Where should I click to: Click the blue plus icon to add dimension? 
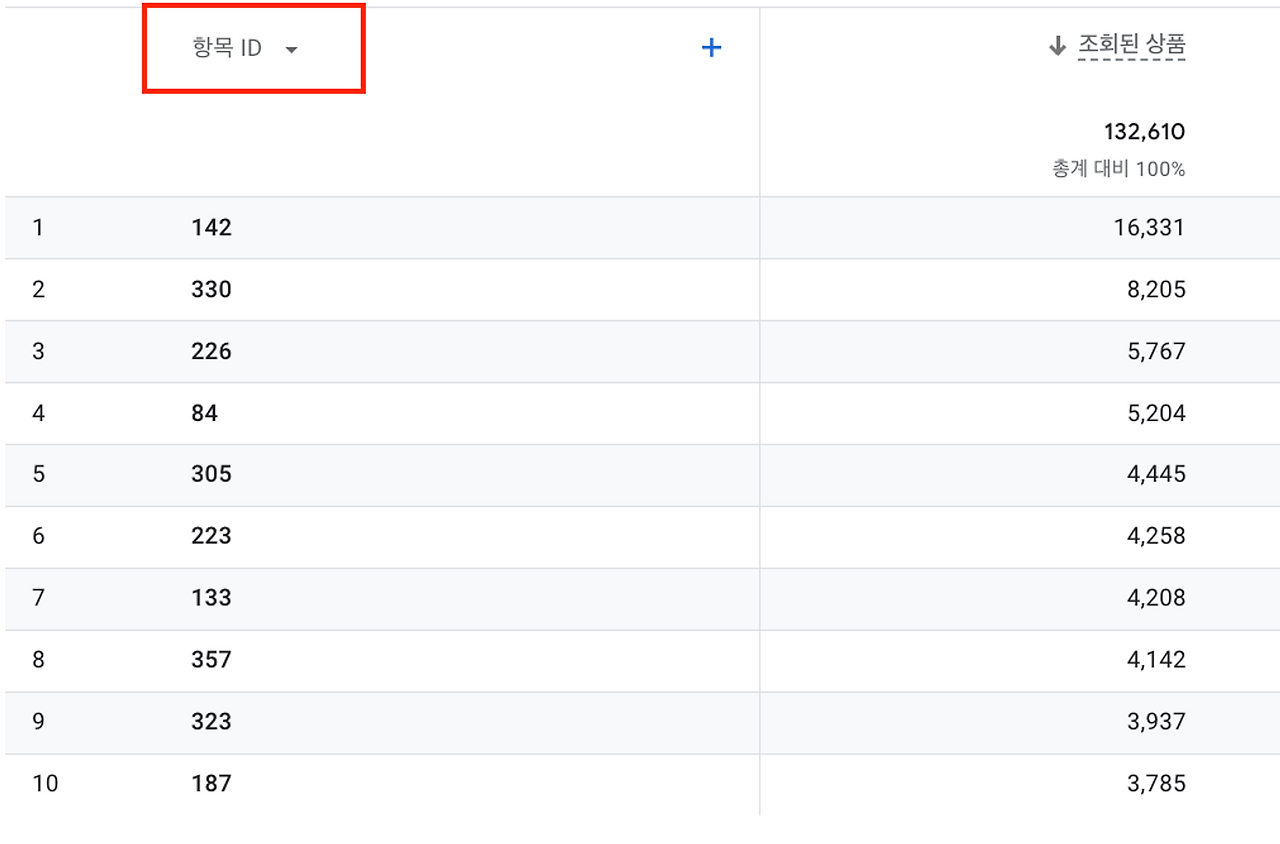click(x=711, y=47)
